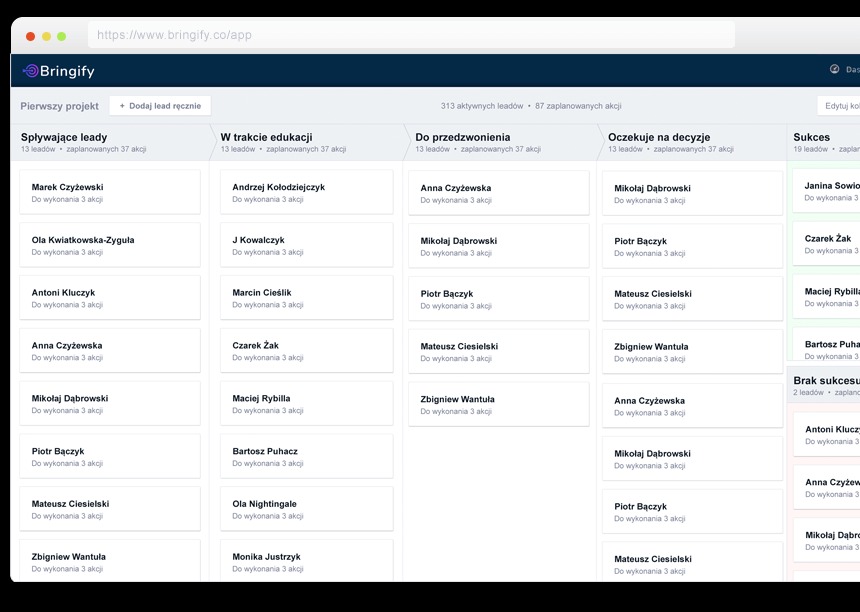Open Marek Czyżewski lead card
860x612 pixels.
tap(110, 192)
